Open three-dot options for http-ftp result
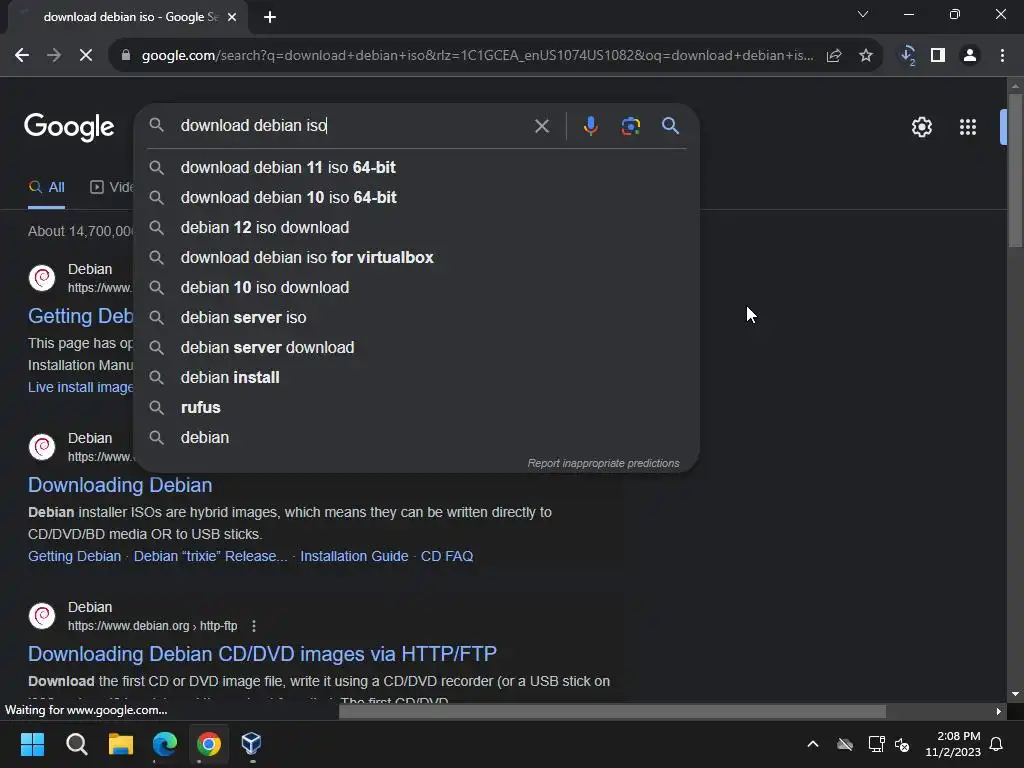1024x768 pixels. coord(254,626)
